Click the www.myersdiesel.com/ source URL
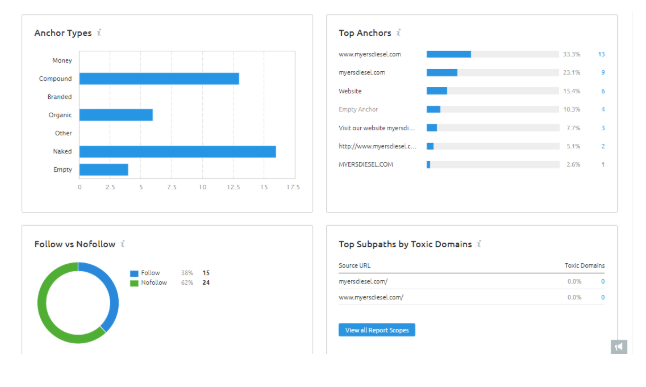The height and width of the screenshot is (387, 646). 371,297
